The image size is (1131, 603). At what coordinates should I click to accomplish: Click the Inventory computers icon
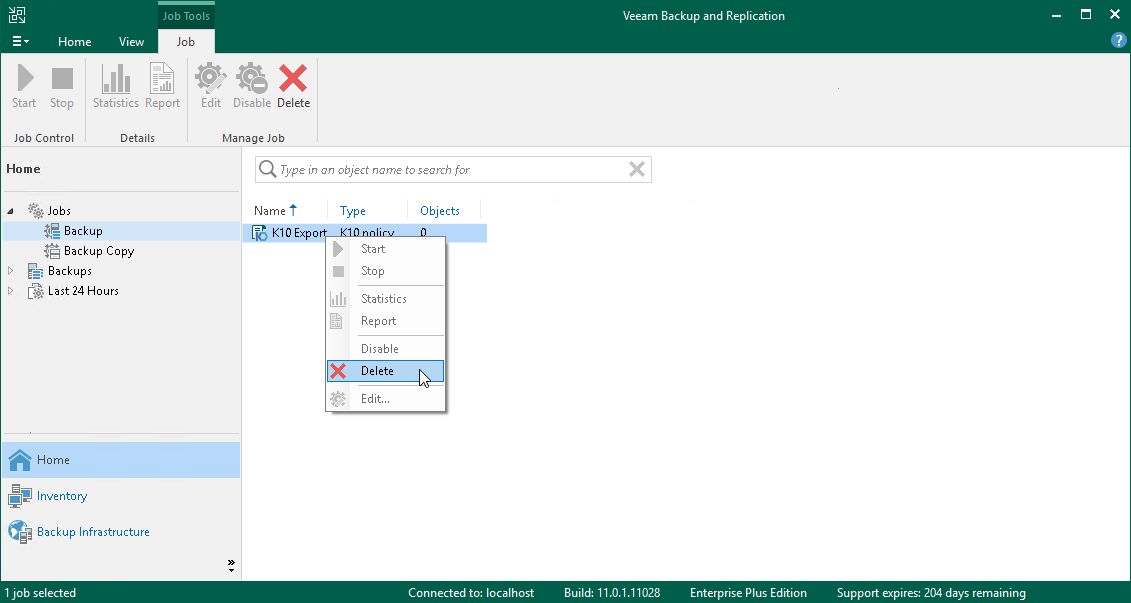tap(19, 496)
